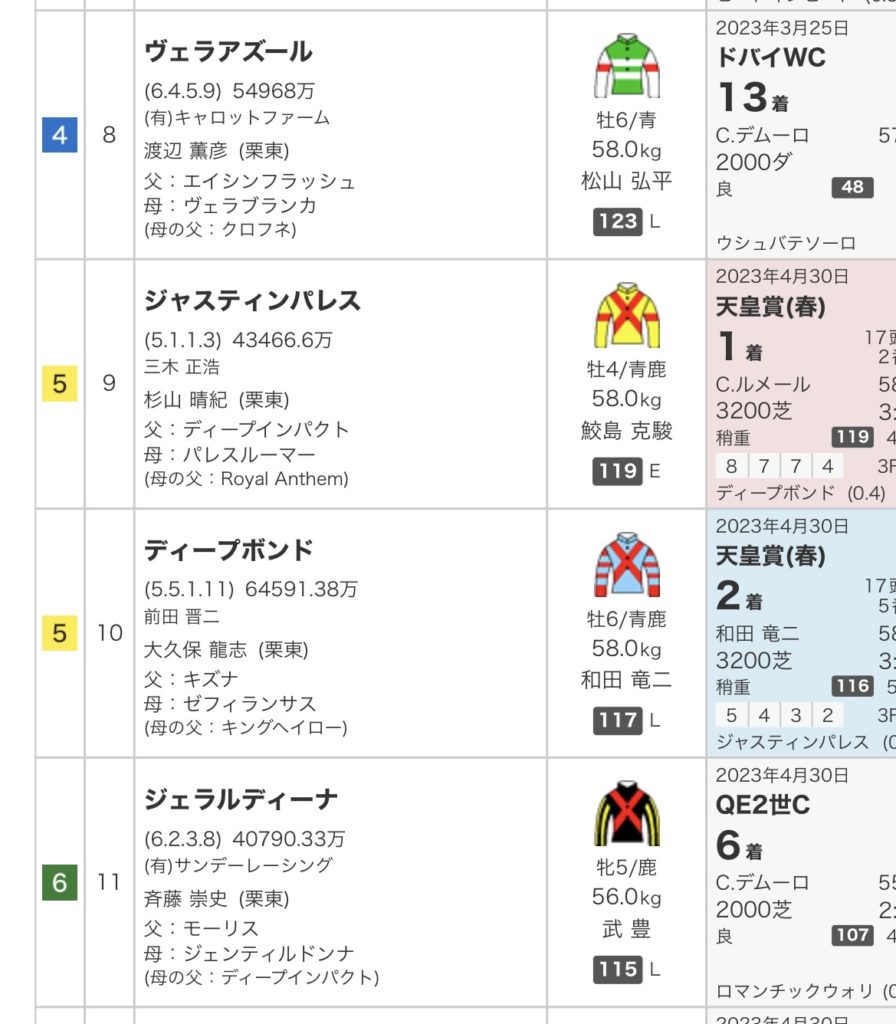This screenshot has width=896, height=1024.
Task: Click the light blue silk icon for ディープボンド
Action: (627, 565)
